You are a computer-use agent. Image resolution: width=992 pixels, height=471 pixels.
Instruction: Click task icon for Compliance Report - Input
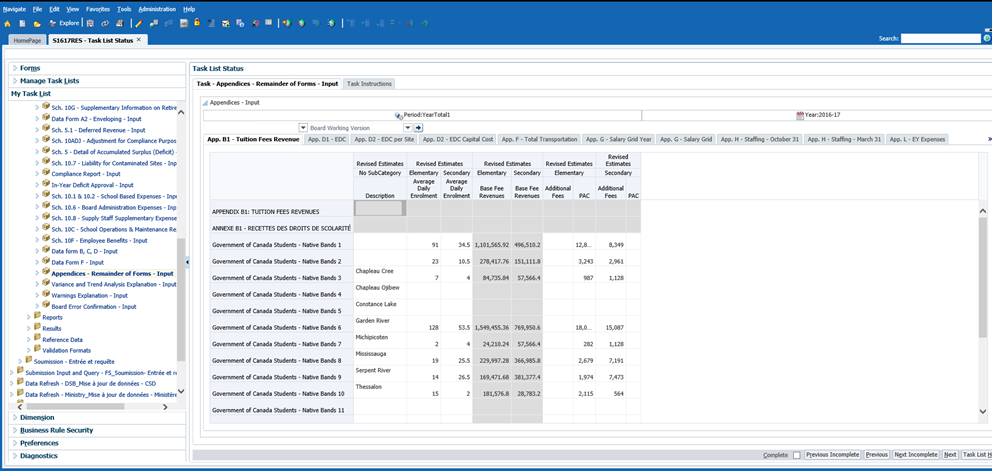46,173
